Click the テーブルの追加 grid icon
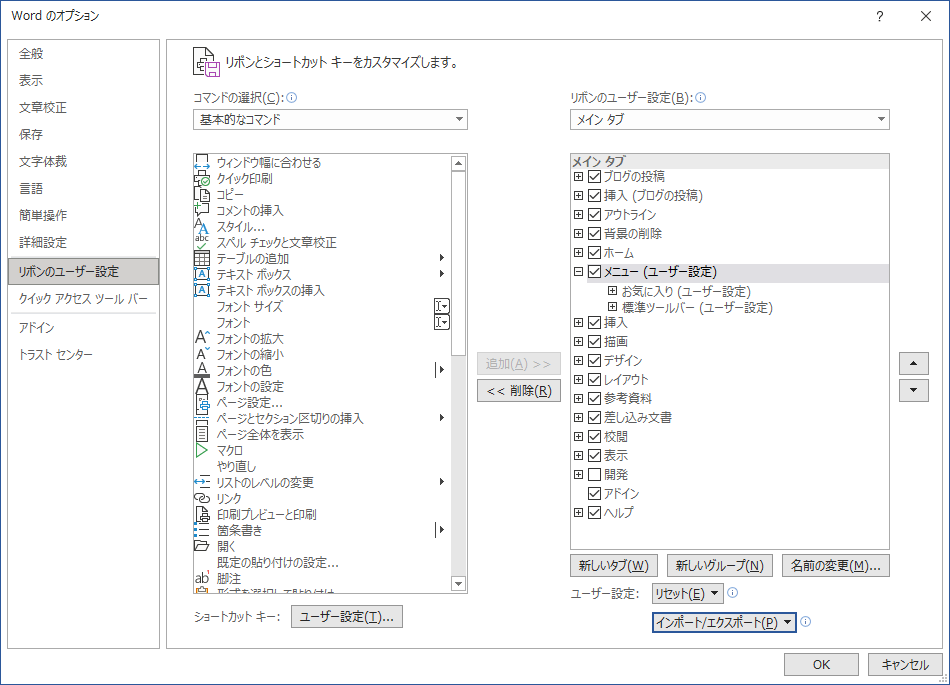950x685 pixels. coord(202,259)
